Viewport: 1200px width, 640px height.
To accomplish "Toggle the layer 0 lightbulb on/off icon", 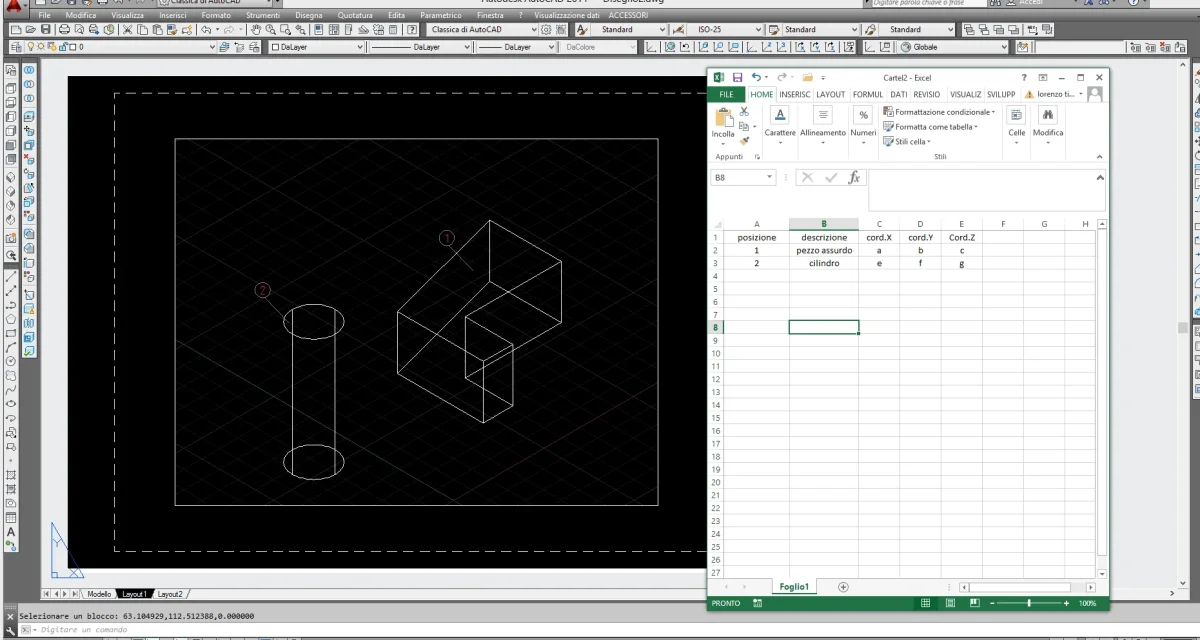I will (31, 47).
